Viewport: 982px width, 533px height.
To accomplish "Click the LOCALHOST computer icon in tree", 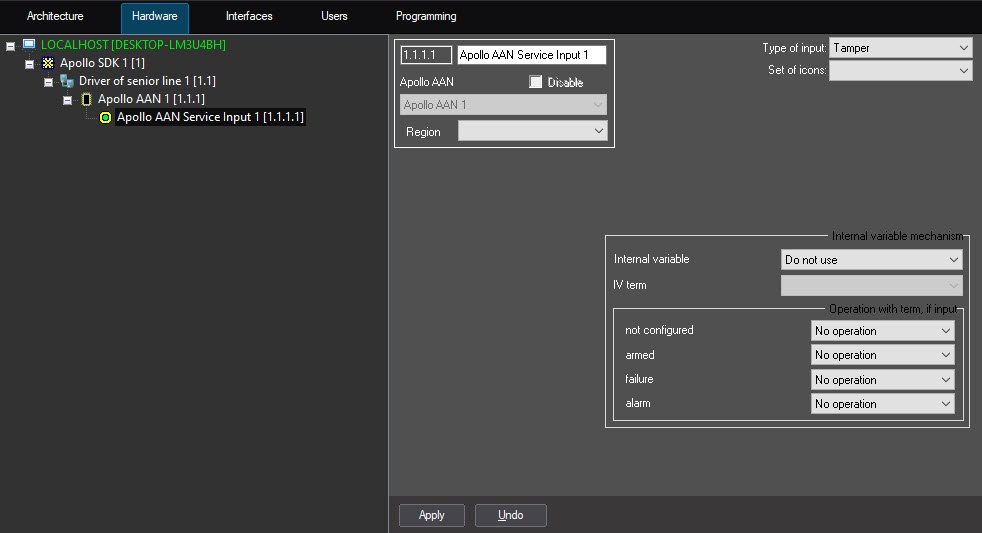I will click(28, 45).
